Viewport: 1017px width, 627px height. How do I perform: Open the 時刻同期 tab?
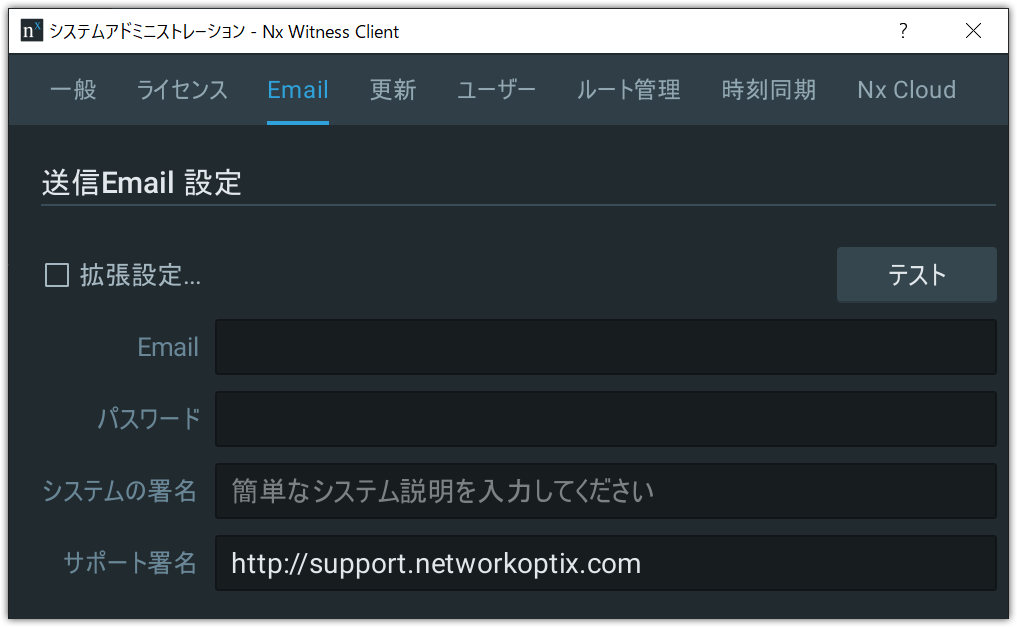pyautogui.click(x=769, y=89)
